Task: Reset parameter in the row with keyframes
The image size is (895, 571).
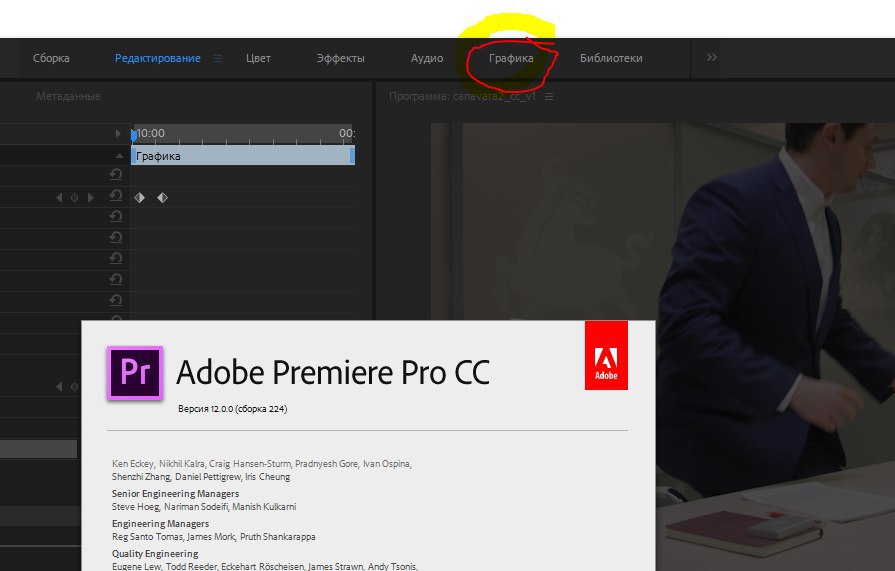Action: tap(116, 196)
